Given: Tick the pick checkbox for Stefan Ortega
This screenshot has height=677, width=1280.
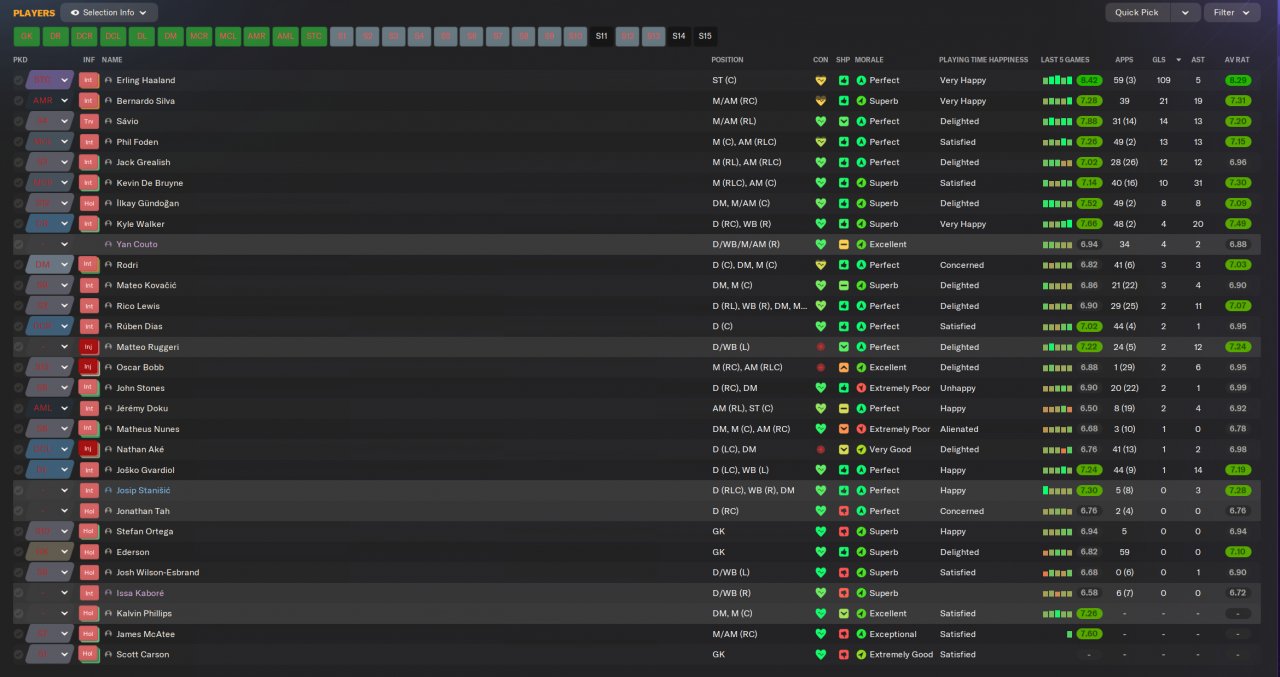Looking at the screenshot, I should click(x=19, y=531).
